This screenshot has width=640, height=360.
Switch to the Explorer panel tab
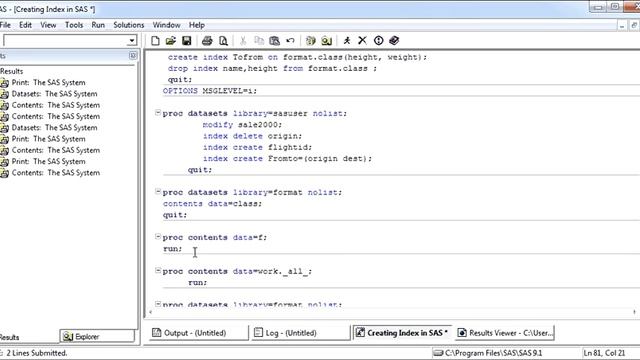coord(97,336)
